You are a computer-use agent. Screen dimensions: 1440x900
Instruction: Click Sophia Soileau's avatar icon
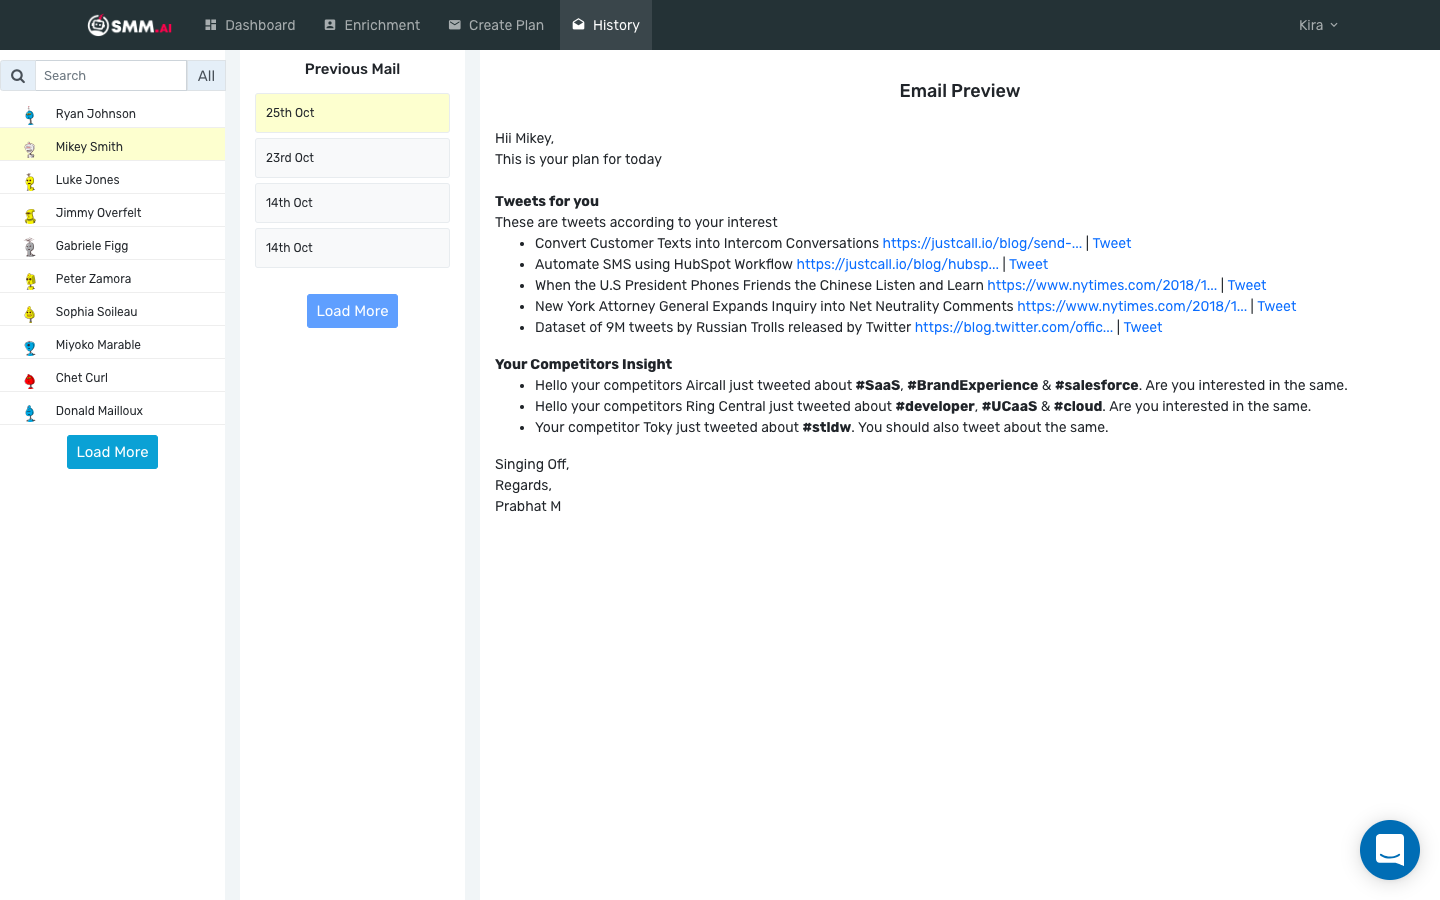(30, 313)
